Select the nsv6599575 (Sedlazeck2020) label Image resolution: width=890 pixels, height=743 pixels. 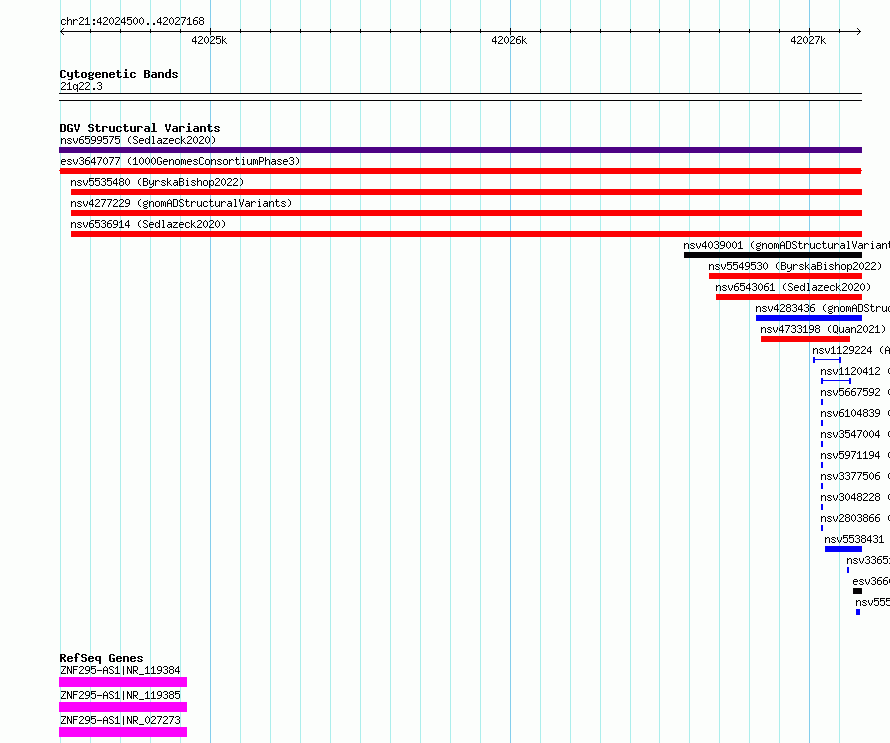138,140
